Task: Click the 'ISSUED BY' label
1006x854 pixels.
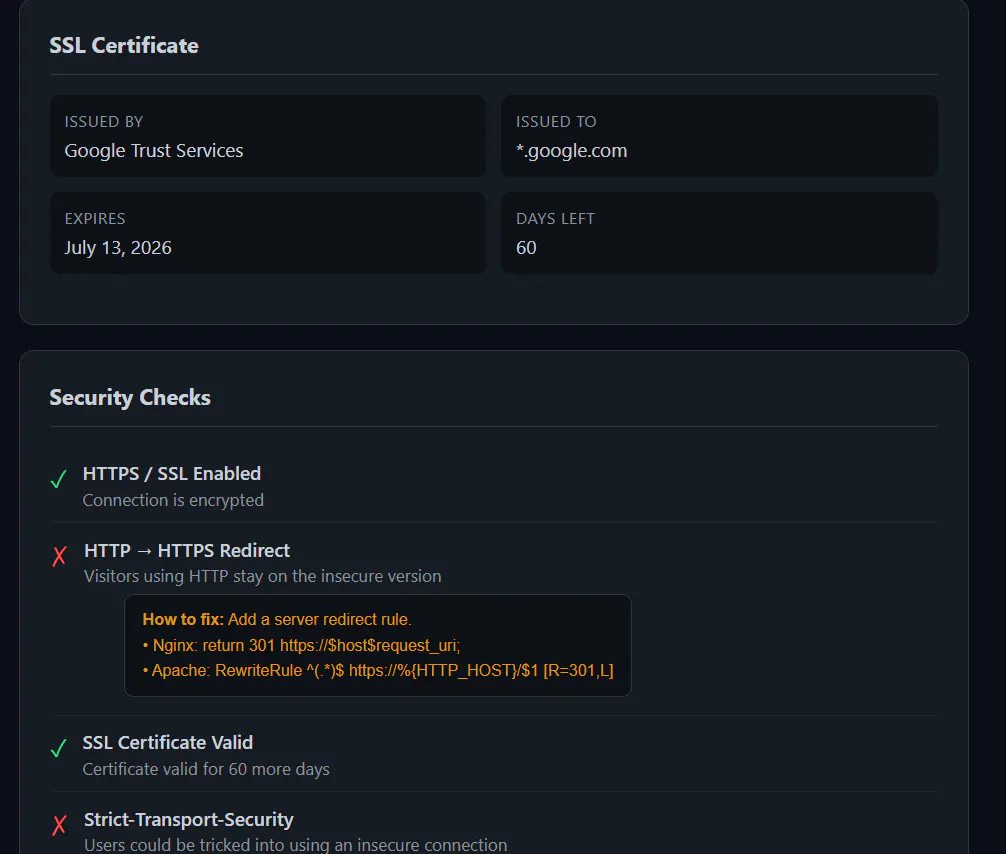Action: pos(103,122)
